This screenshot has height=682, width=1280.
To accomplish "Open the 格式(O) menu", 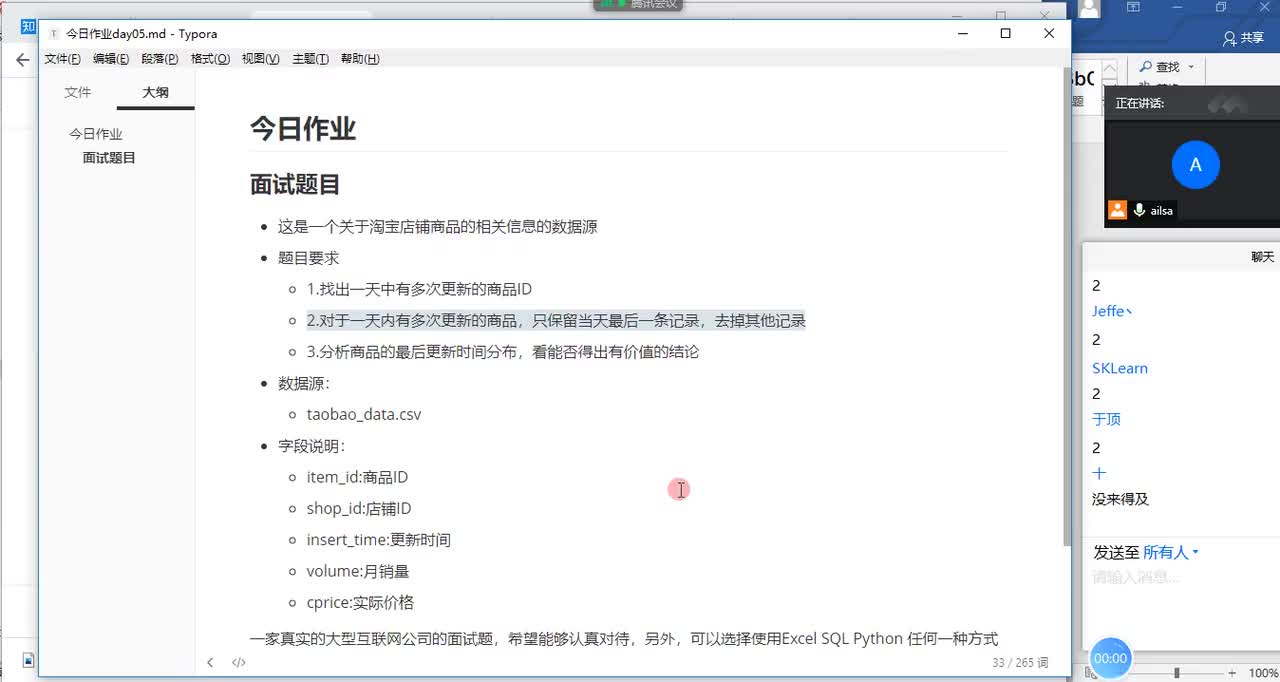I will (210, 59).
